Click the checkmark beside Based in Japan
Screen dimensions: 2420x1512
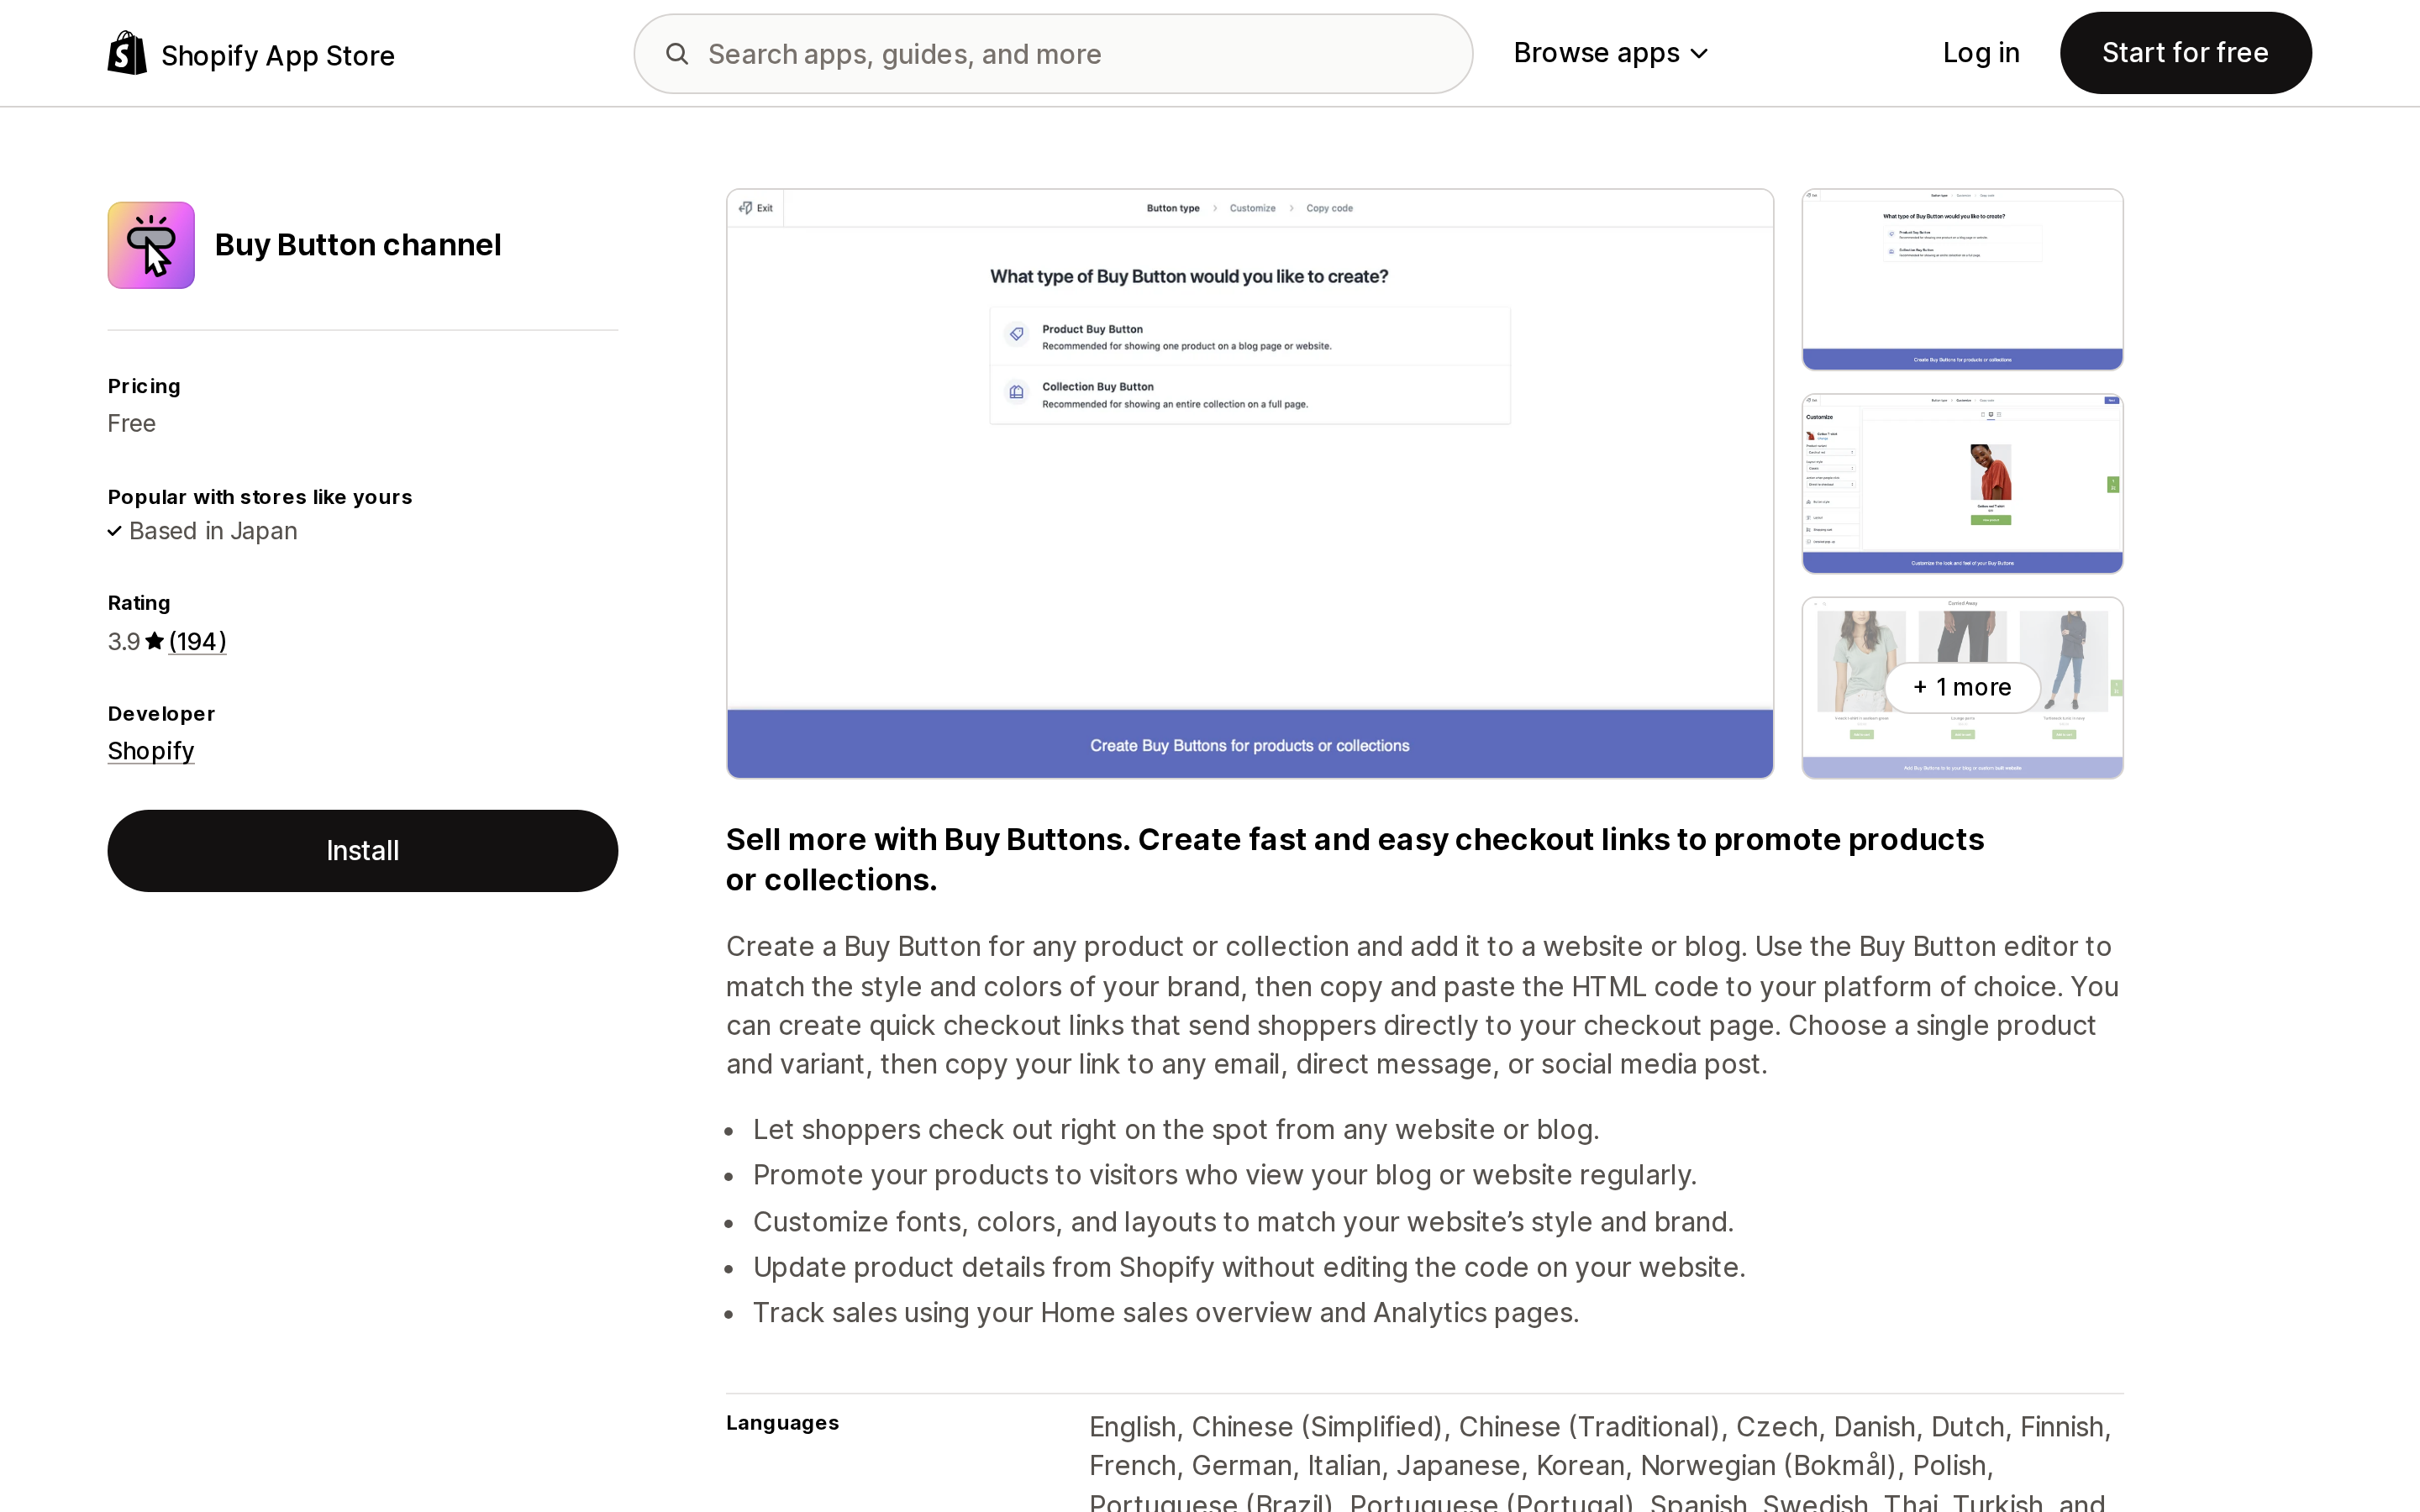(x=115, y=531)
